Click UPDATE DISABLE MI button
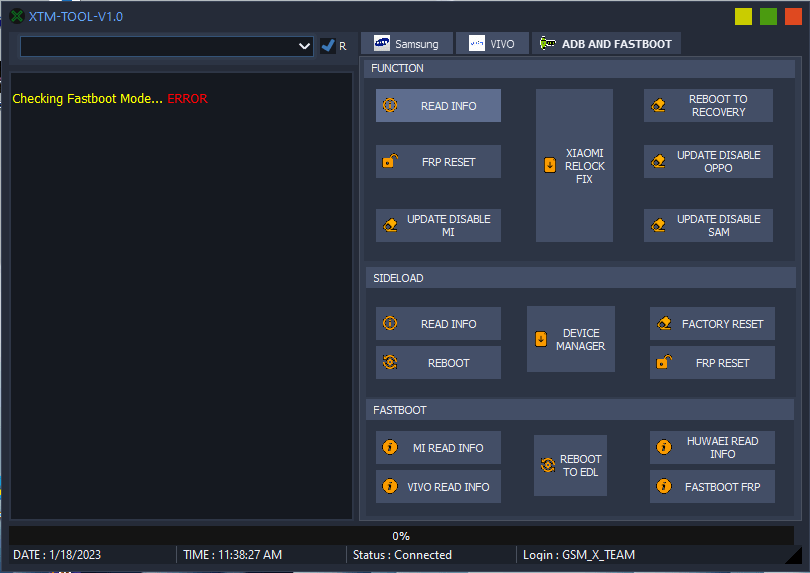Screen dimensions: 810x573 click(x=438, y=225)
